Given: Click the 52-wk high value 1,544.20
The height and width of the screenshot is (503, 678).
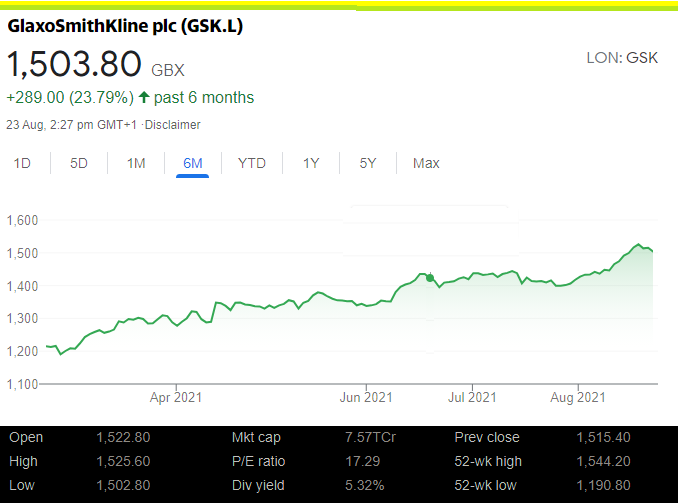Looking at the screenshot, I should coord(603,461).
